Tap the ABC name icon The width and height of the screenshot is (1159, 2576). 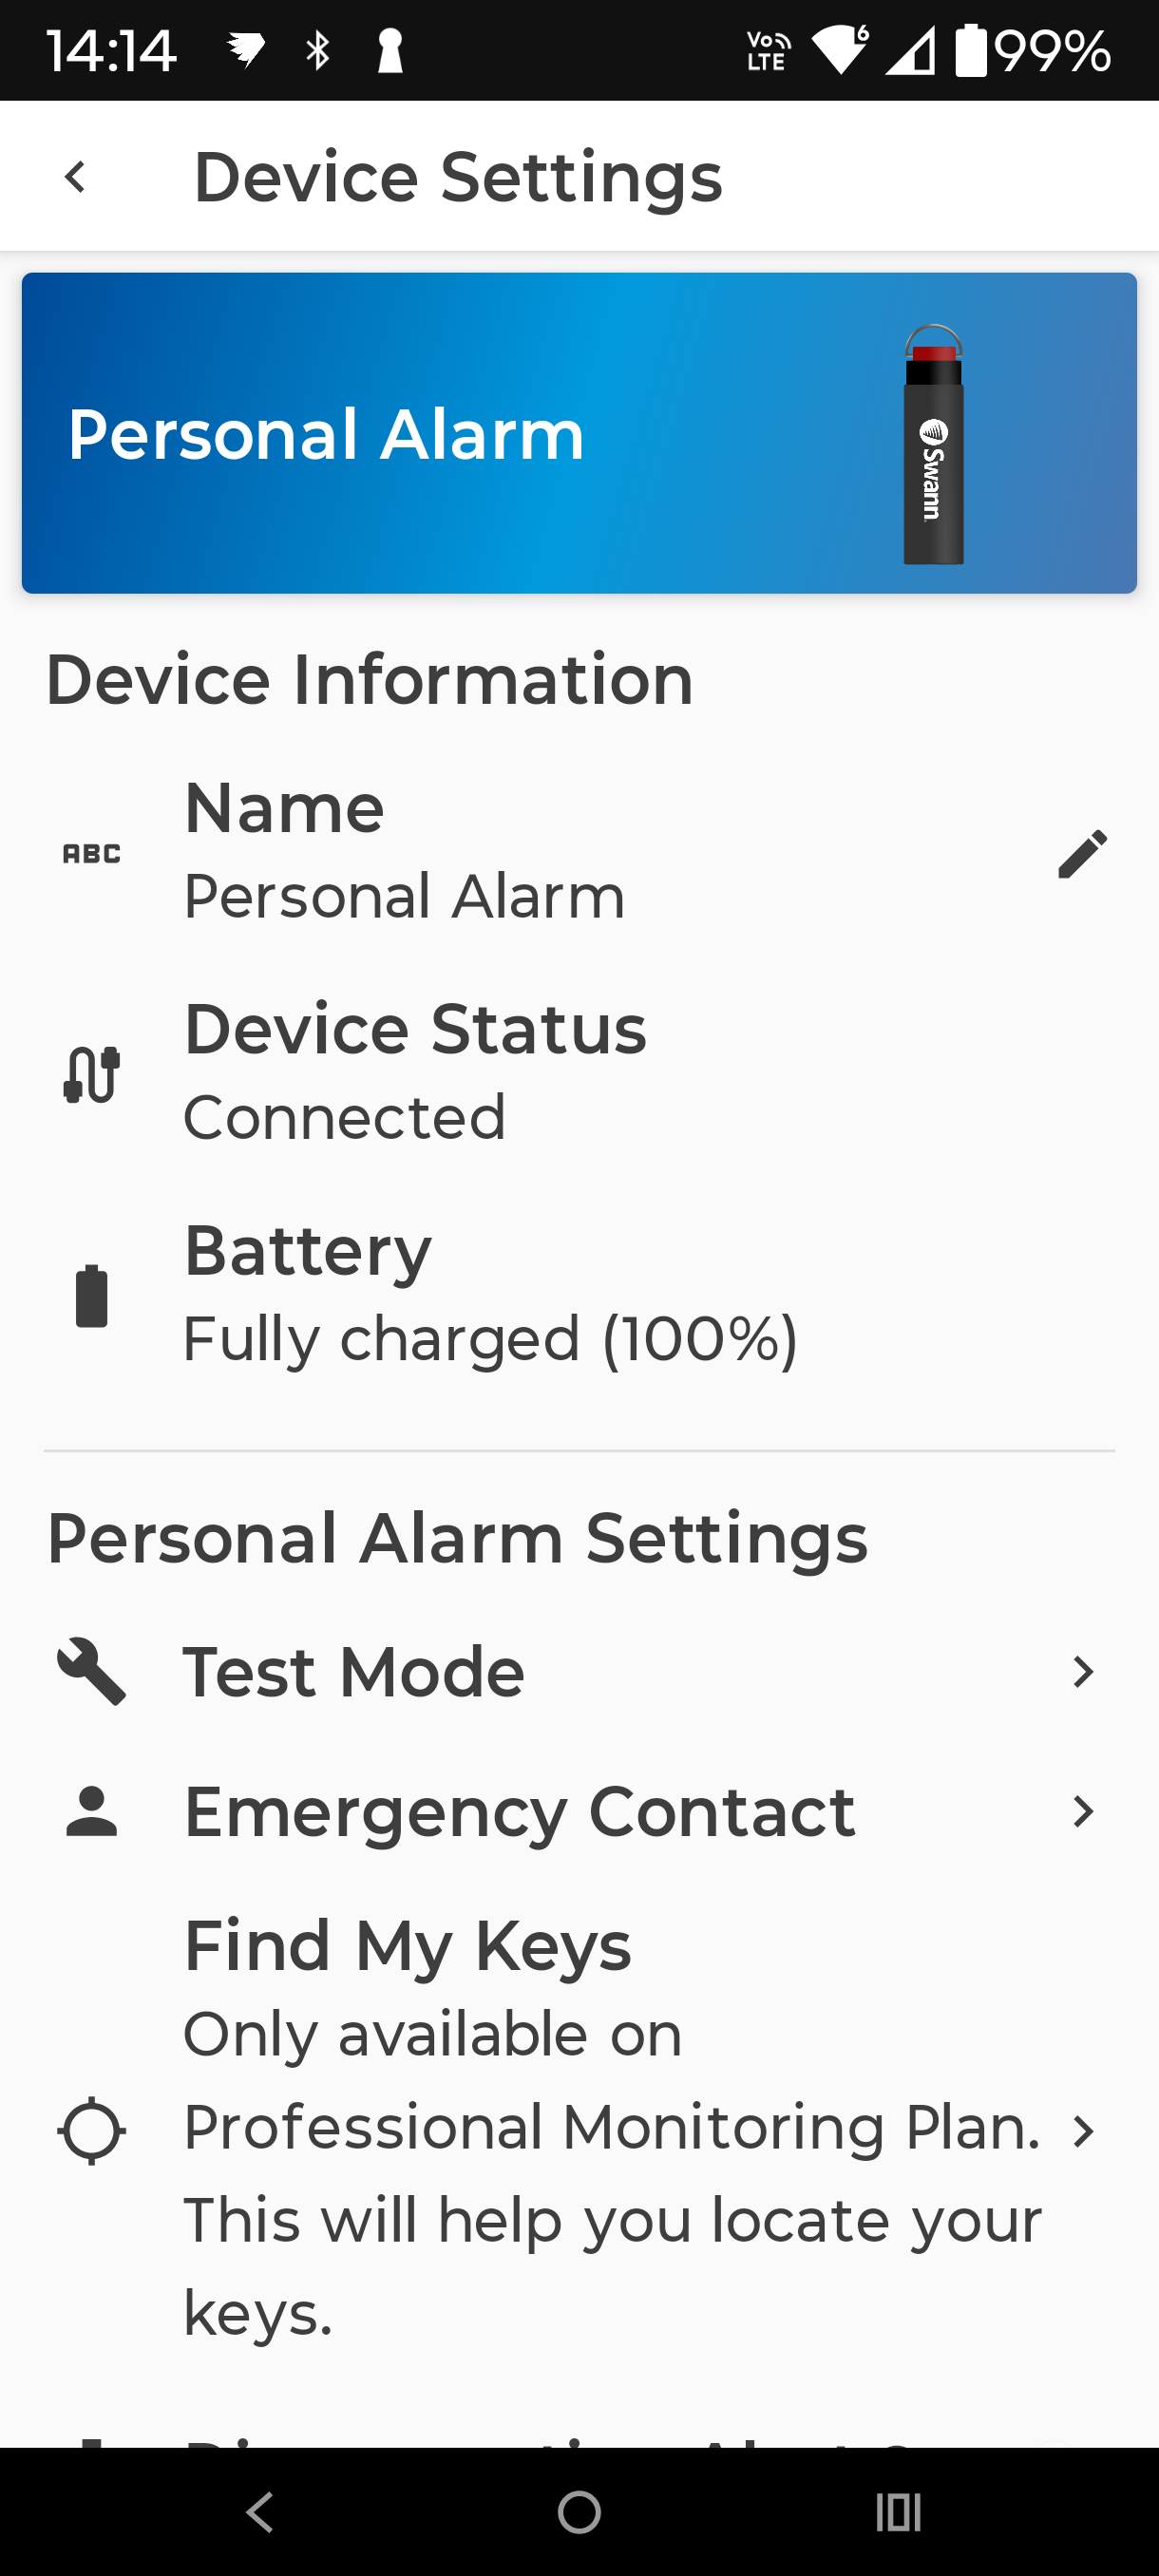coord(91,854)
